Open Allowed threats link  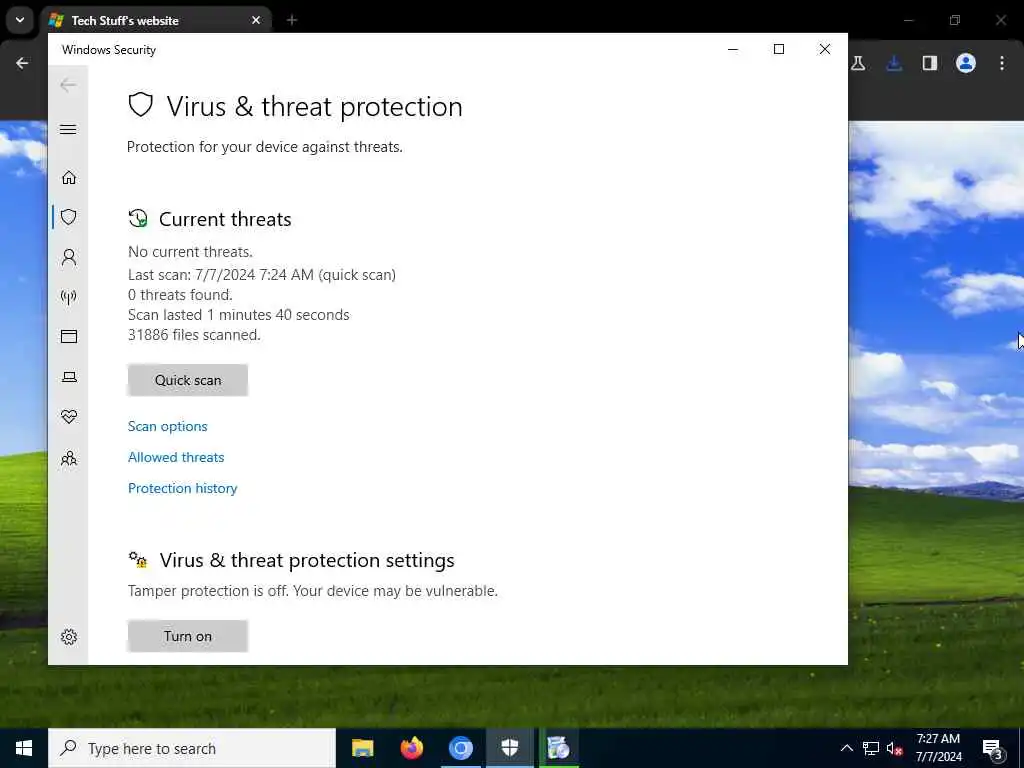176,457
